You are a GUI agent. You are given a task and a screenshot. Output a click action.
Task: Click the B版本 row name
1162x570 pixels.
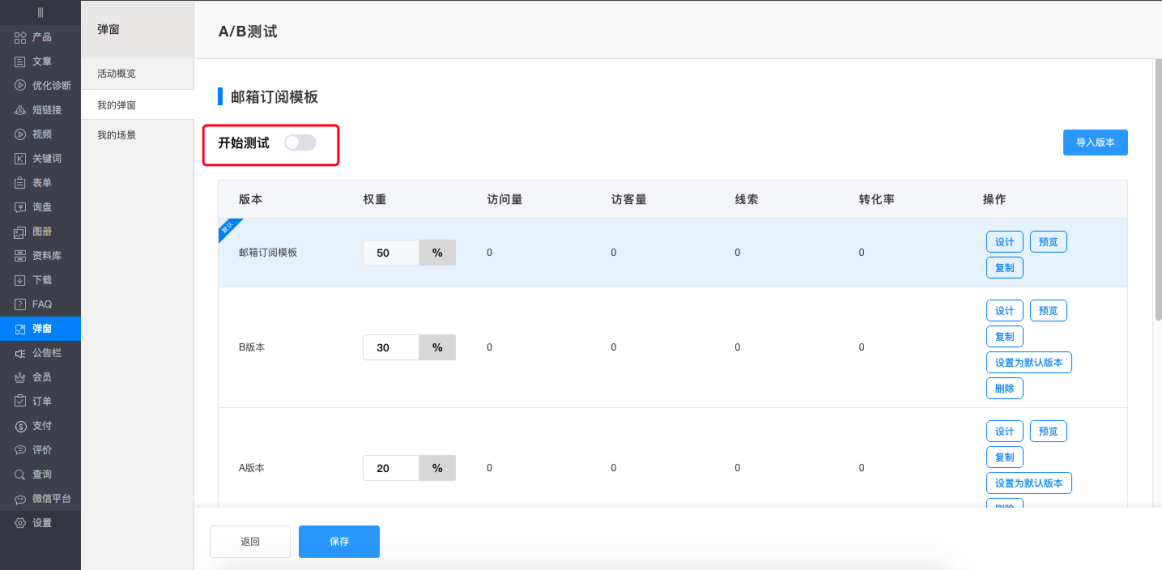[x=251, y=347]
